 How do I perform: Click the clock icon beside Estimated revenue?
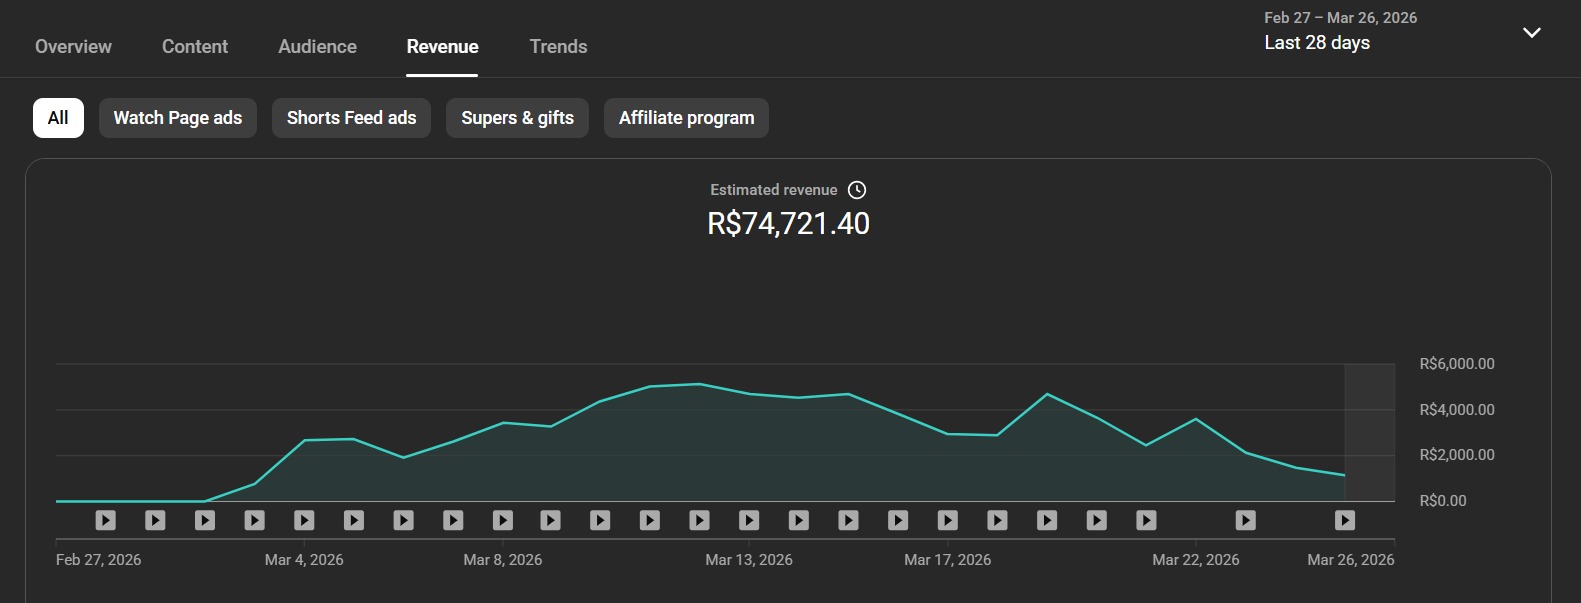pos(857,190)
